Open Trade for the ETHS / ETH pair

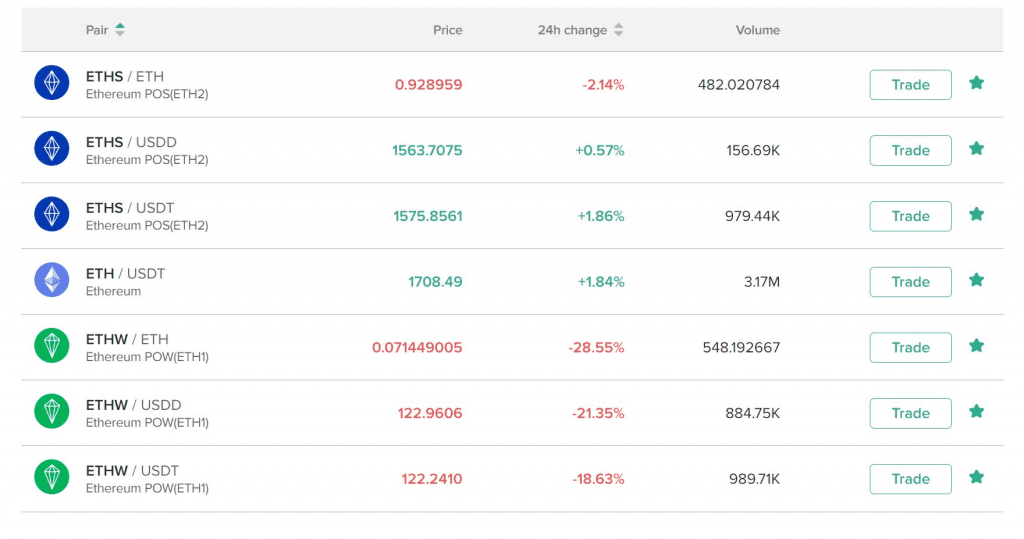click(910, 85)
